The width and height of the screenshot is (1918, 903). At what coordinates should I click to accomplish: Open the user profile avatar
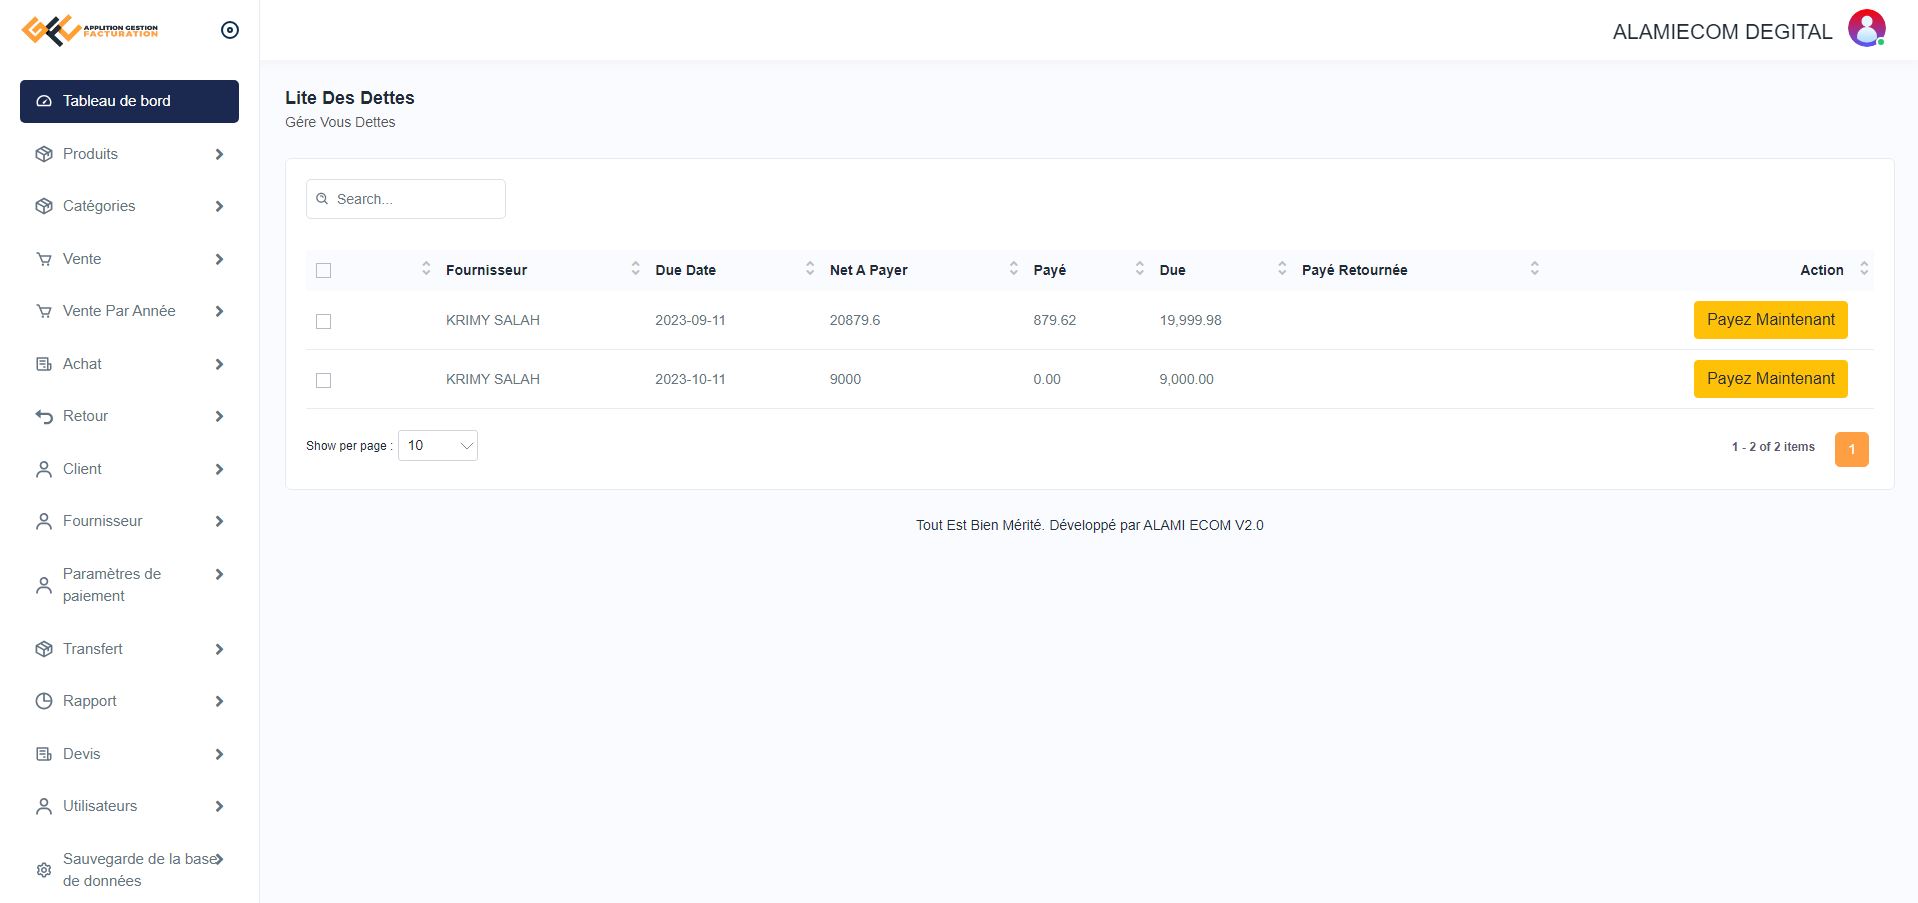pos(1866,29)
